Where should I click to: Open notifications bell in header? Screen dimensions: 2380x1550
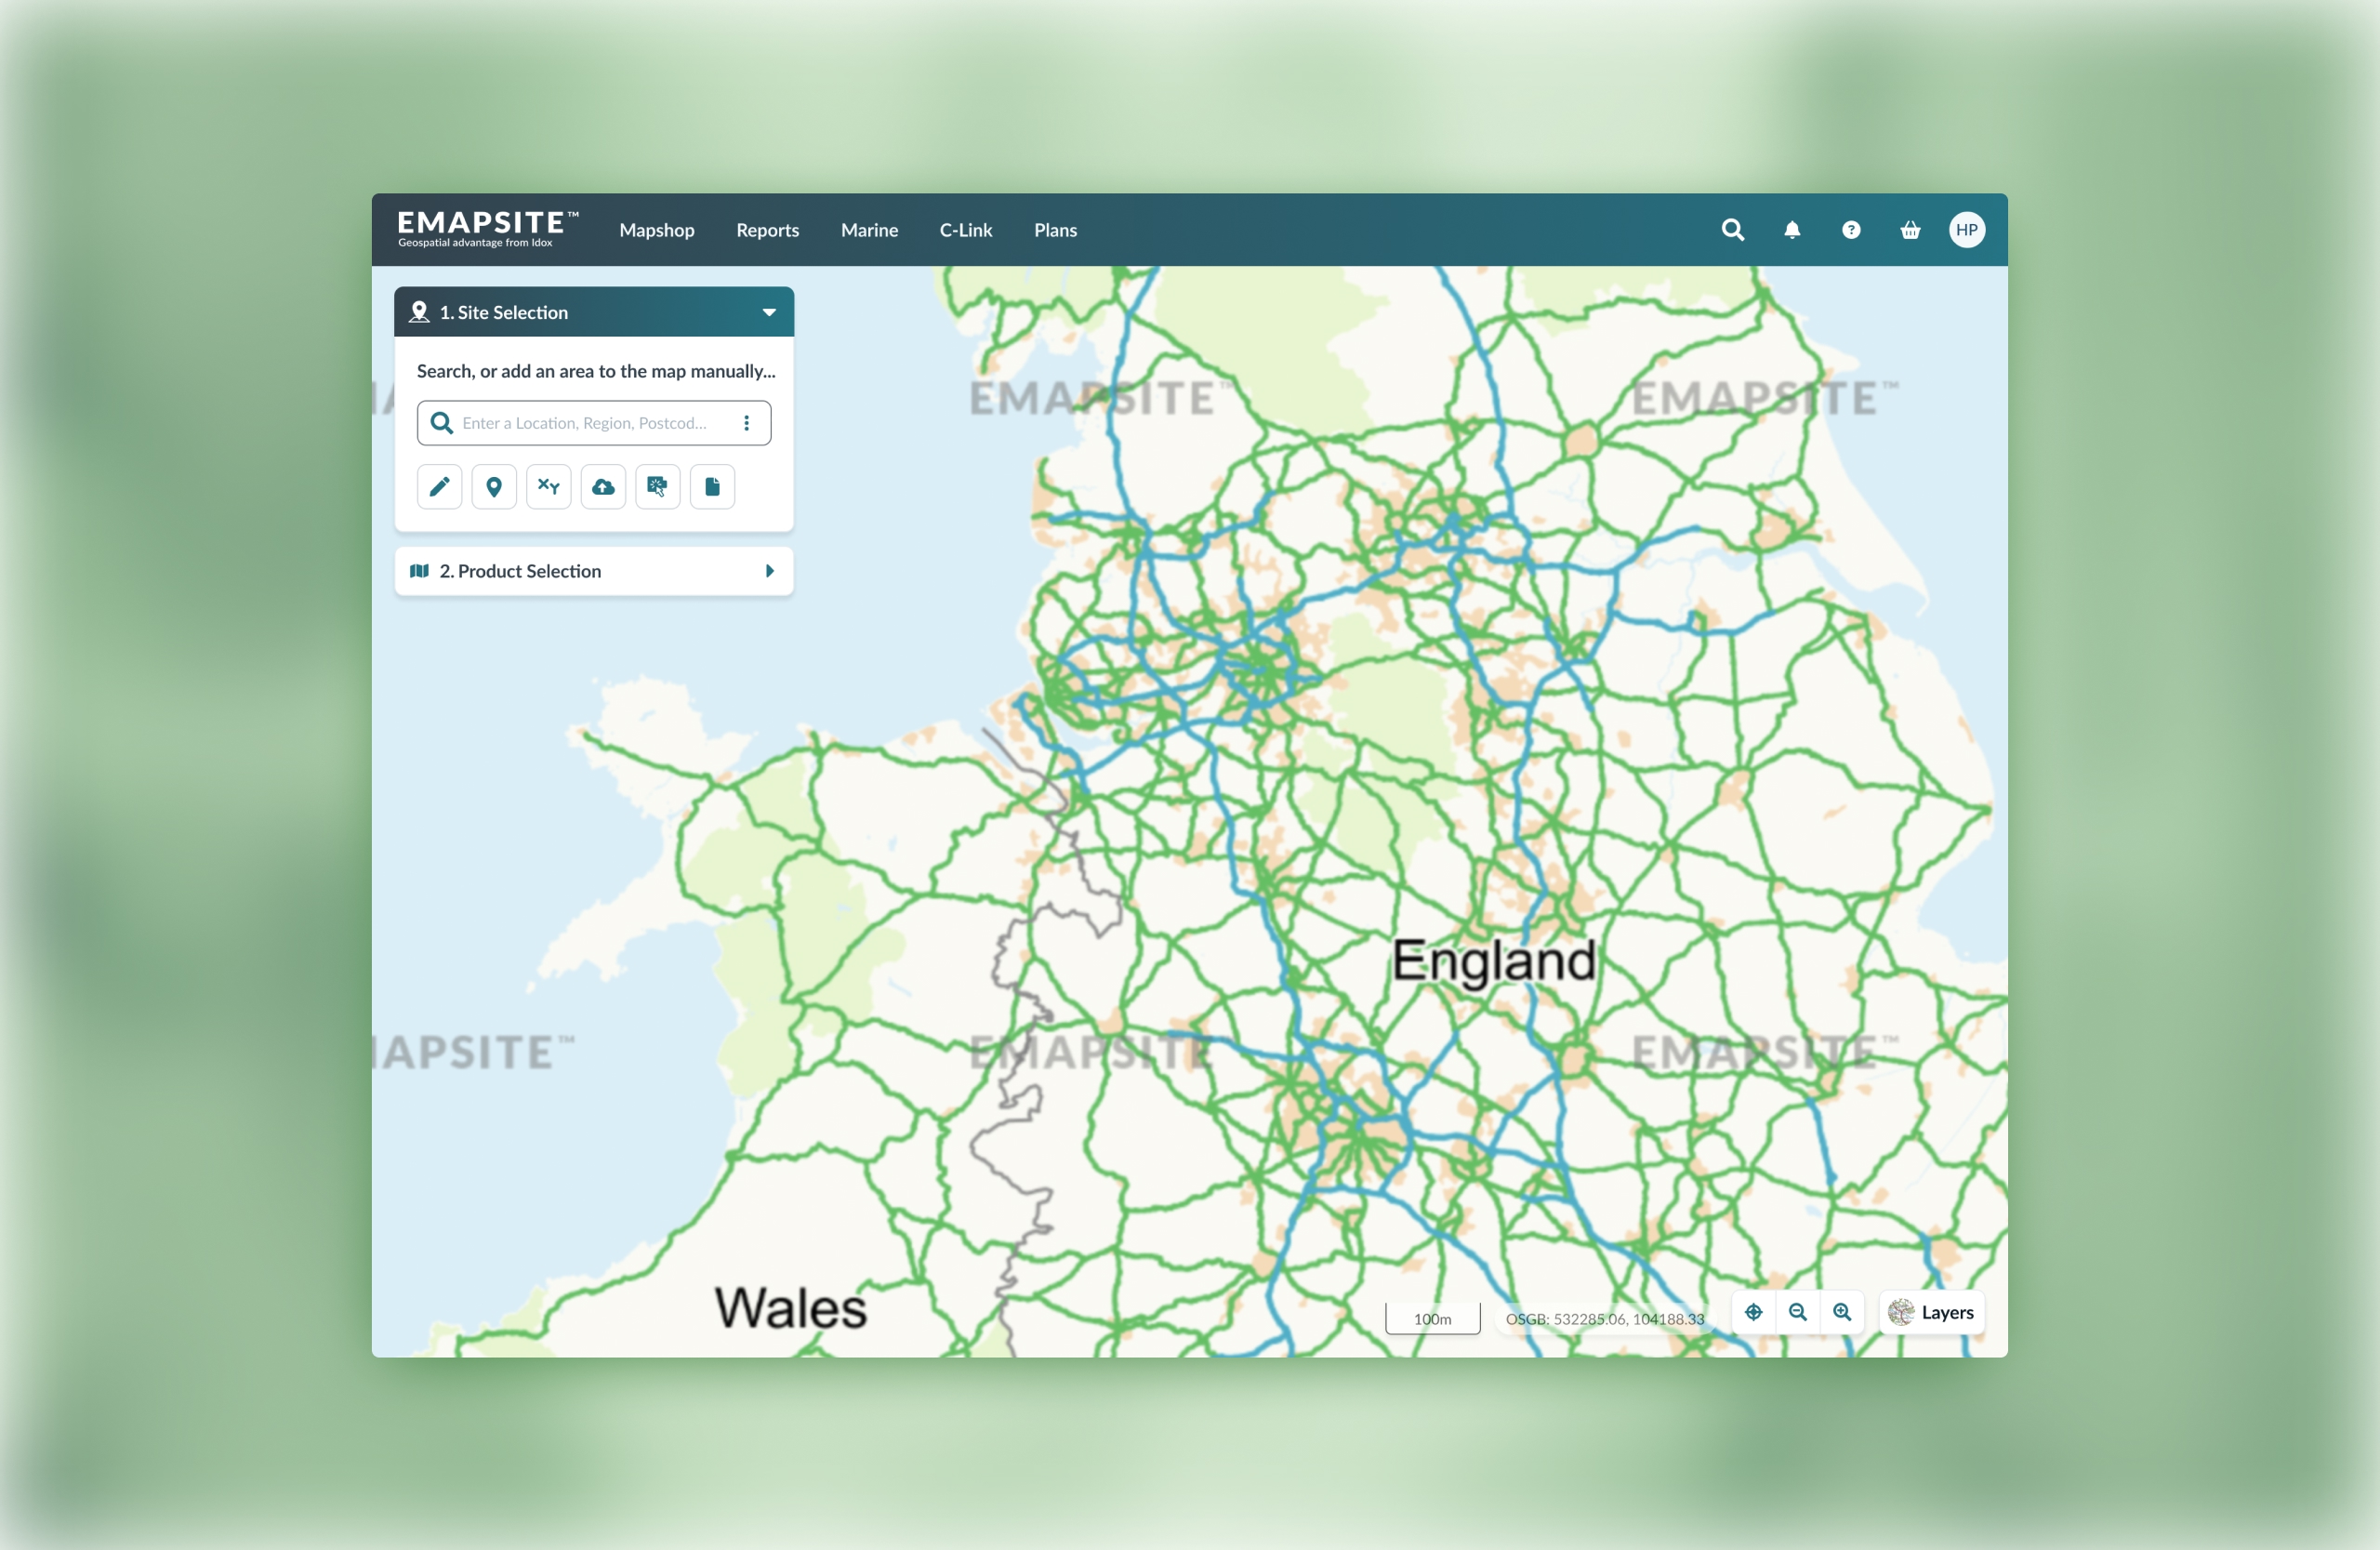(1792, 230)
